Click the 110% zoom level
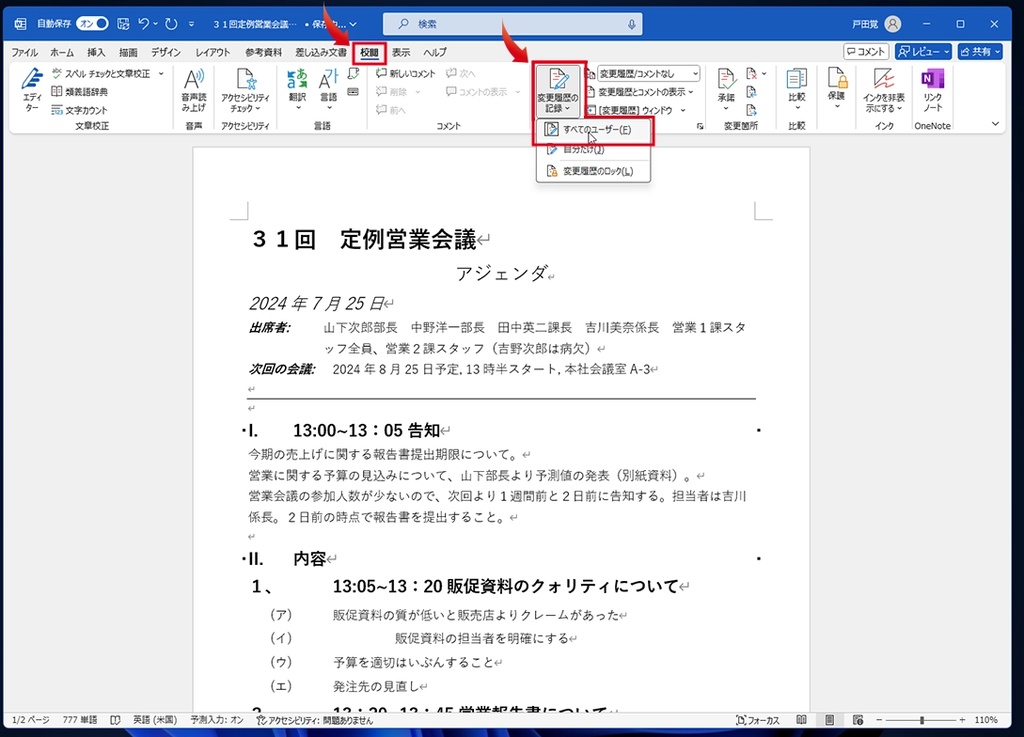 click(985, 720)
